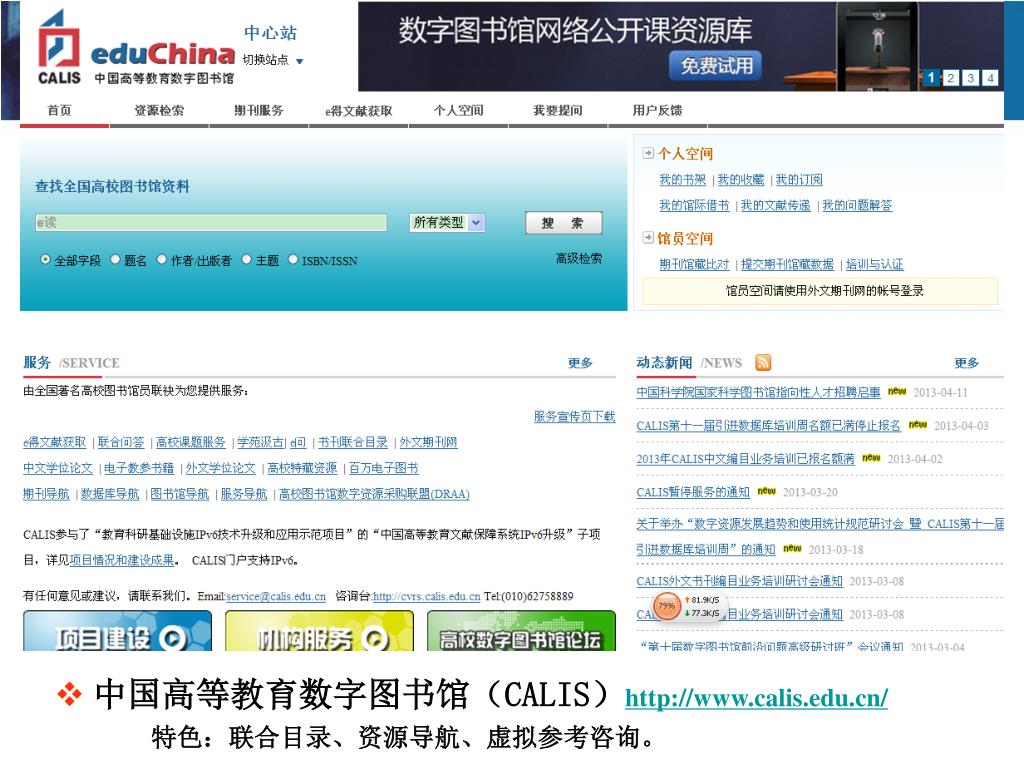1024x768 pixels.
Task: Open 培训与认证 link
Action: click(x=874, y=264)
